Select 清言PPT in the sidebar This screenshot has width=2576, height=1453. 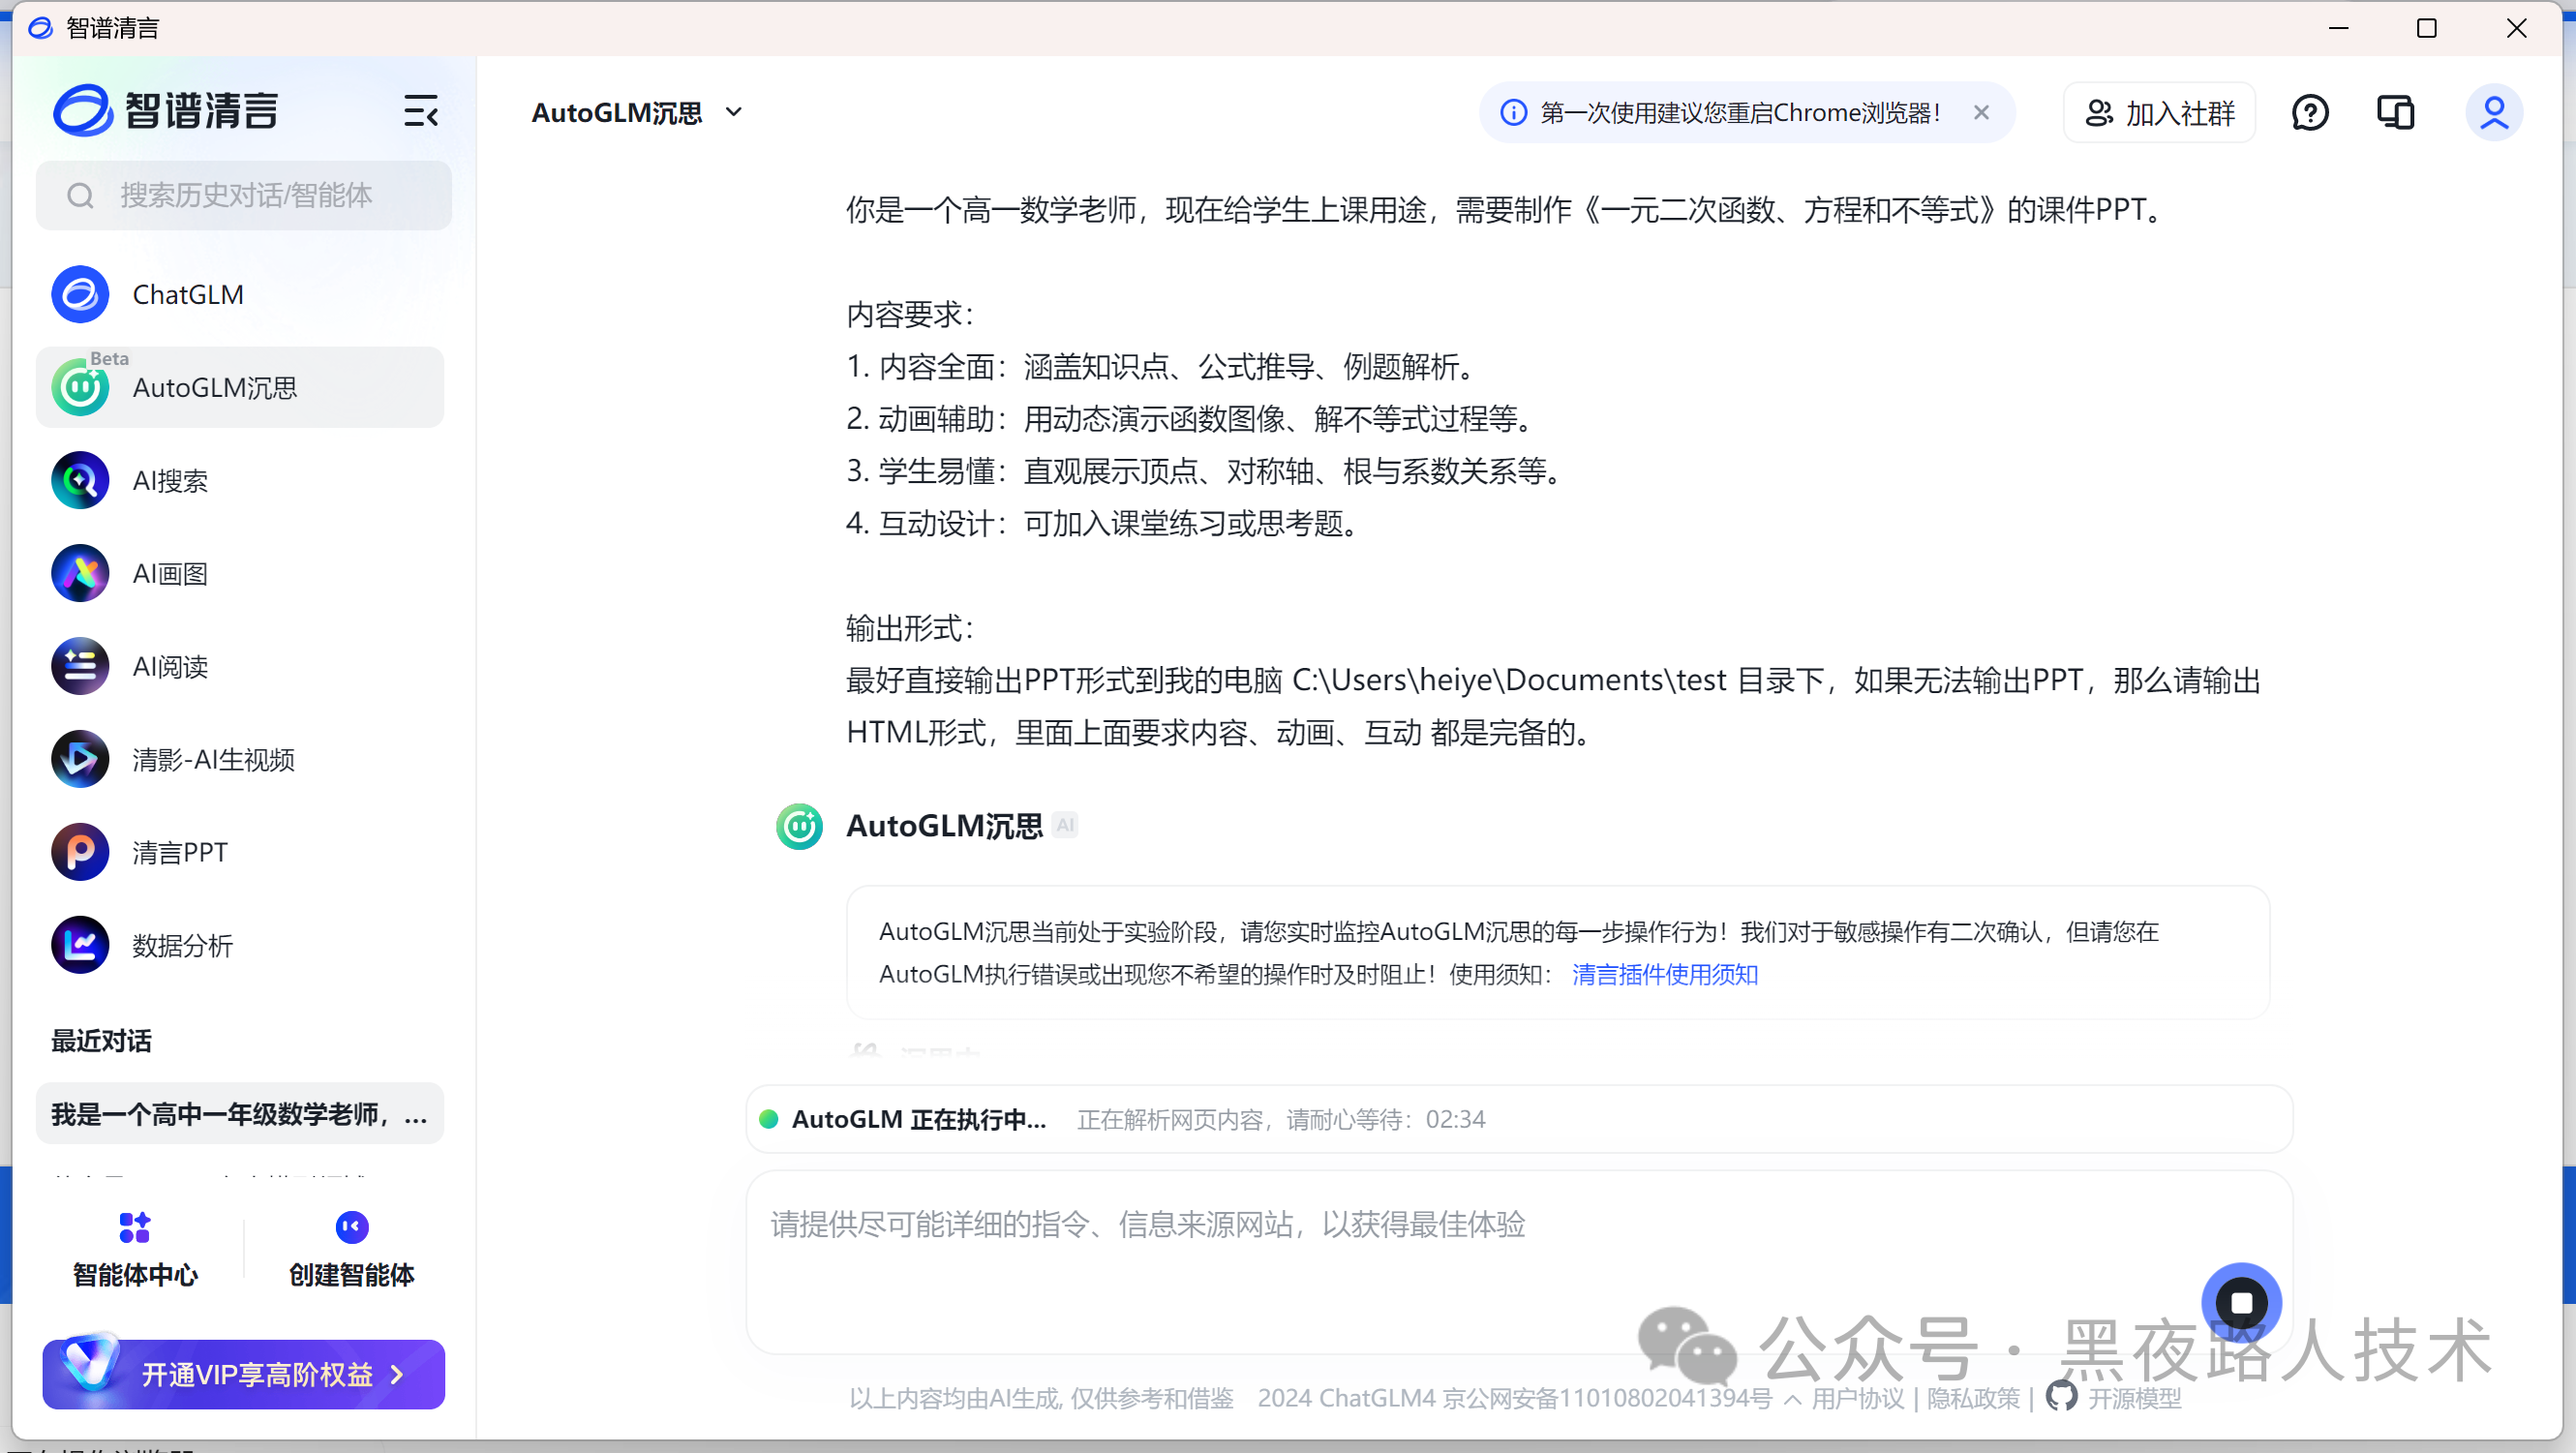(x=180, y=853)
